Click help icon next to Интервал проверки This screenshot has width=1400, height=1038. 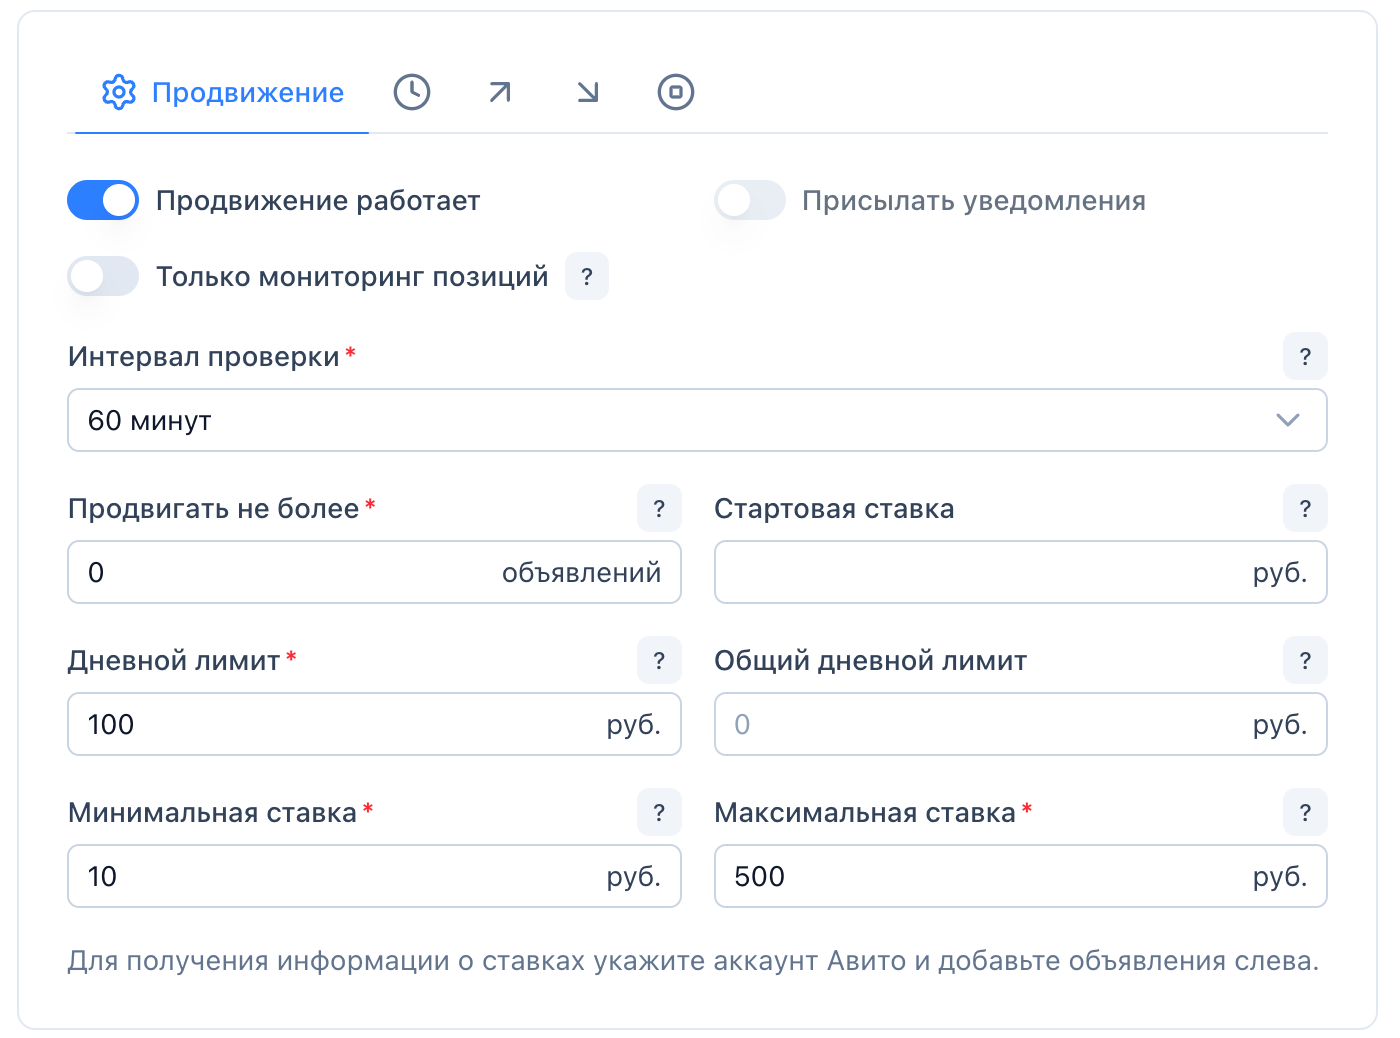1305,356
